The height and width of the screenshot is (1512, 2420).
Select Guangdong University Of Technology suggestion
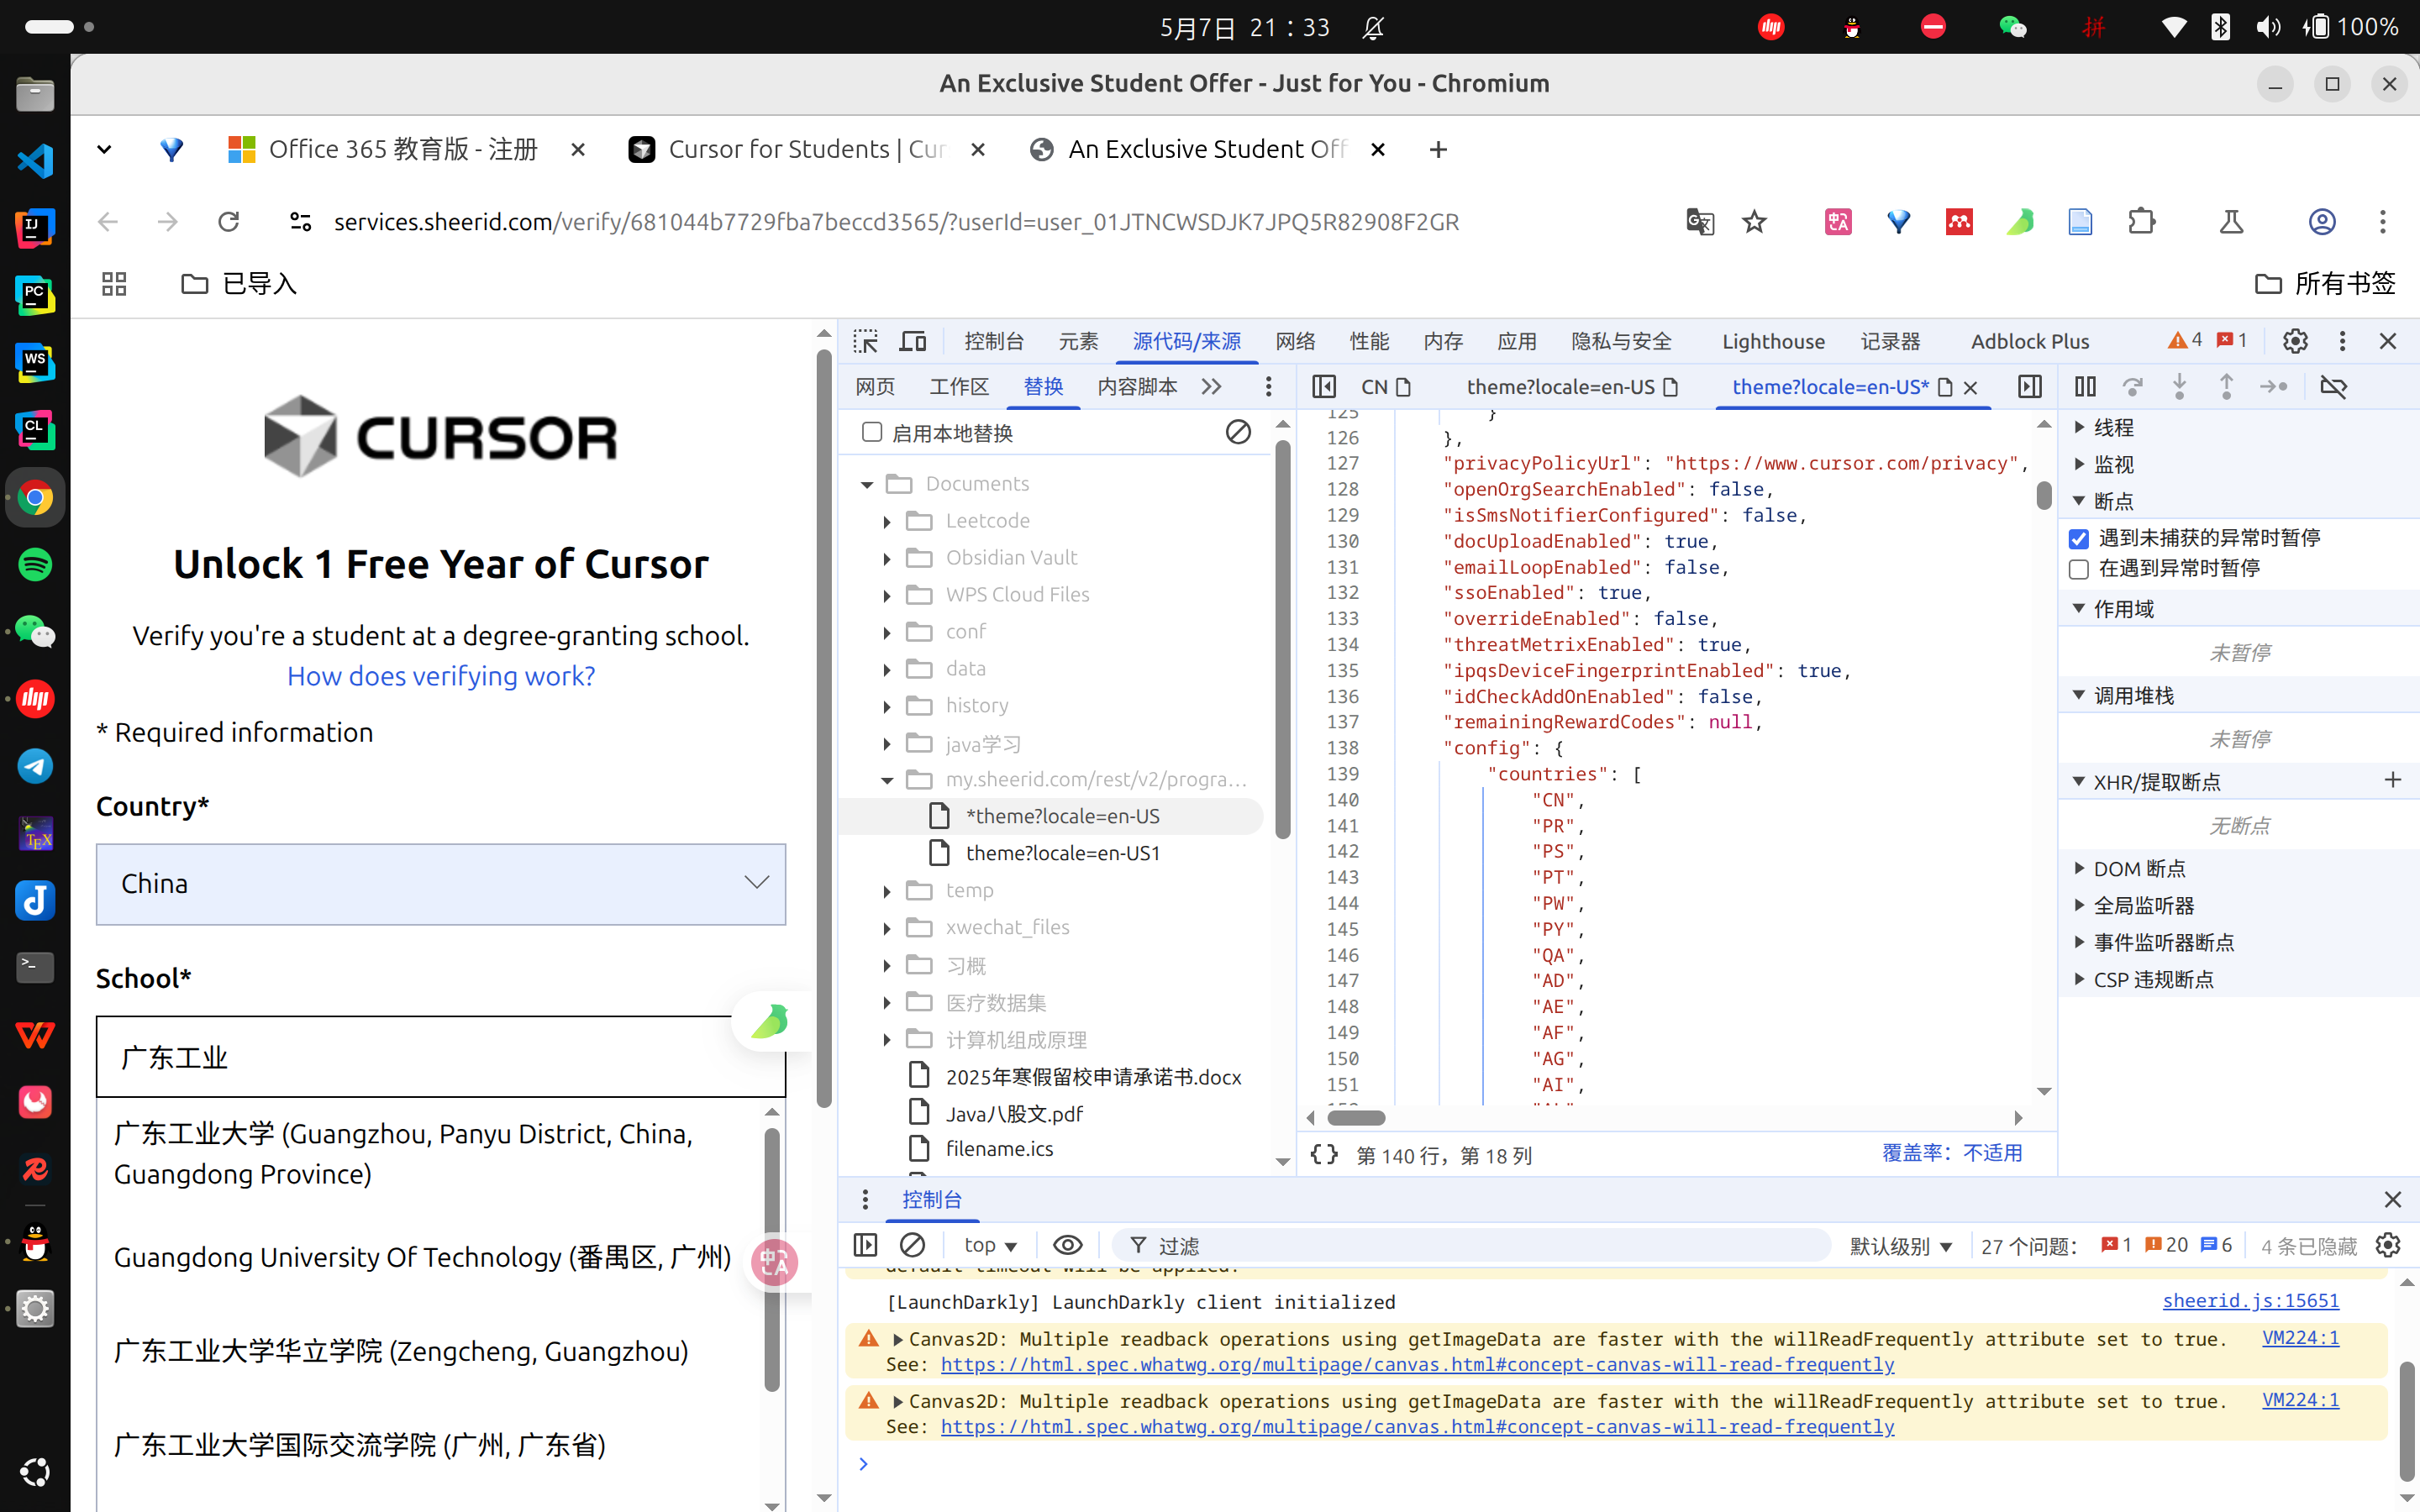(422, 1257)
